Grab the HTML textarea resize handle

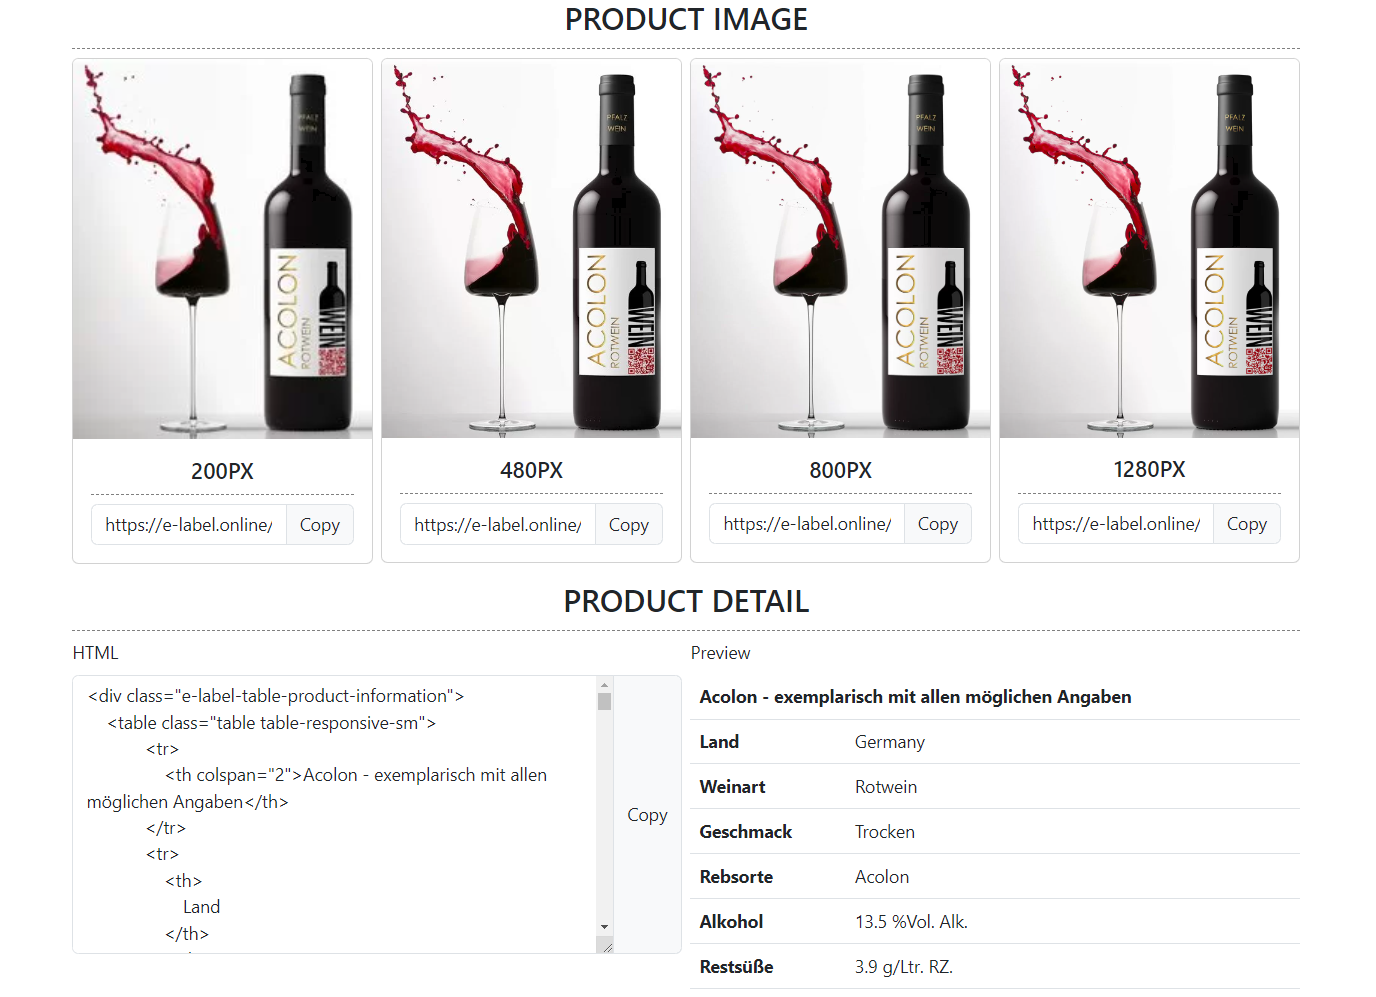606,946
